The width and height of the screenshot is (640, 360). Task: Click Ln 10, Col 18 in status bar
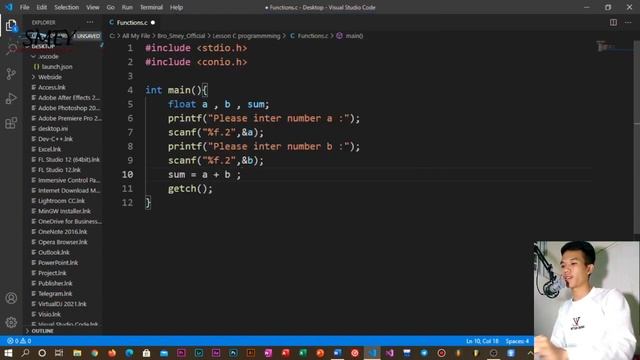pyautogui.click(x=482, y=341)
